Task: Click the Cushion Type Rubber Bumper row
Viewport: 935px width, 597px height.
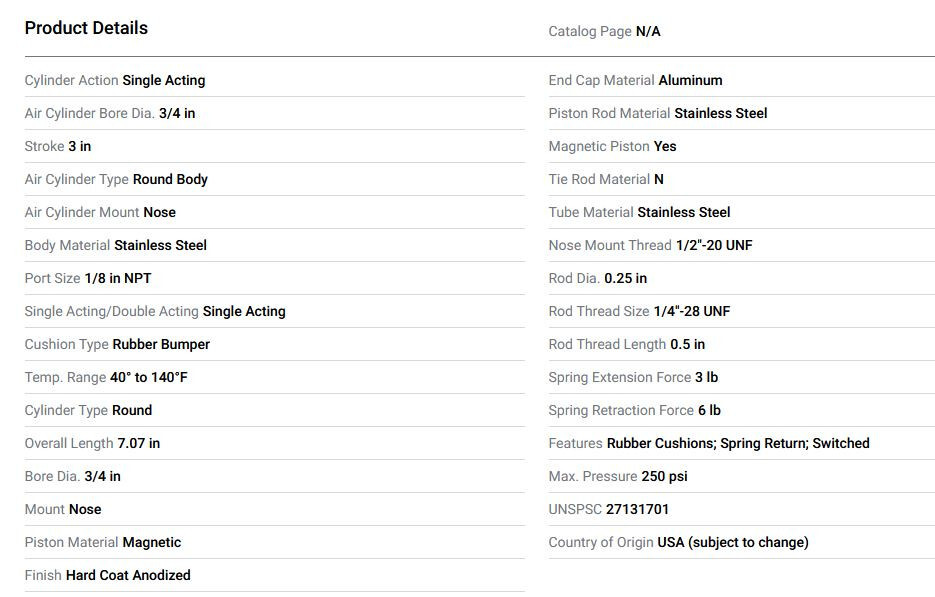Action: 117,344
